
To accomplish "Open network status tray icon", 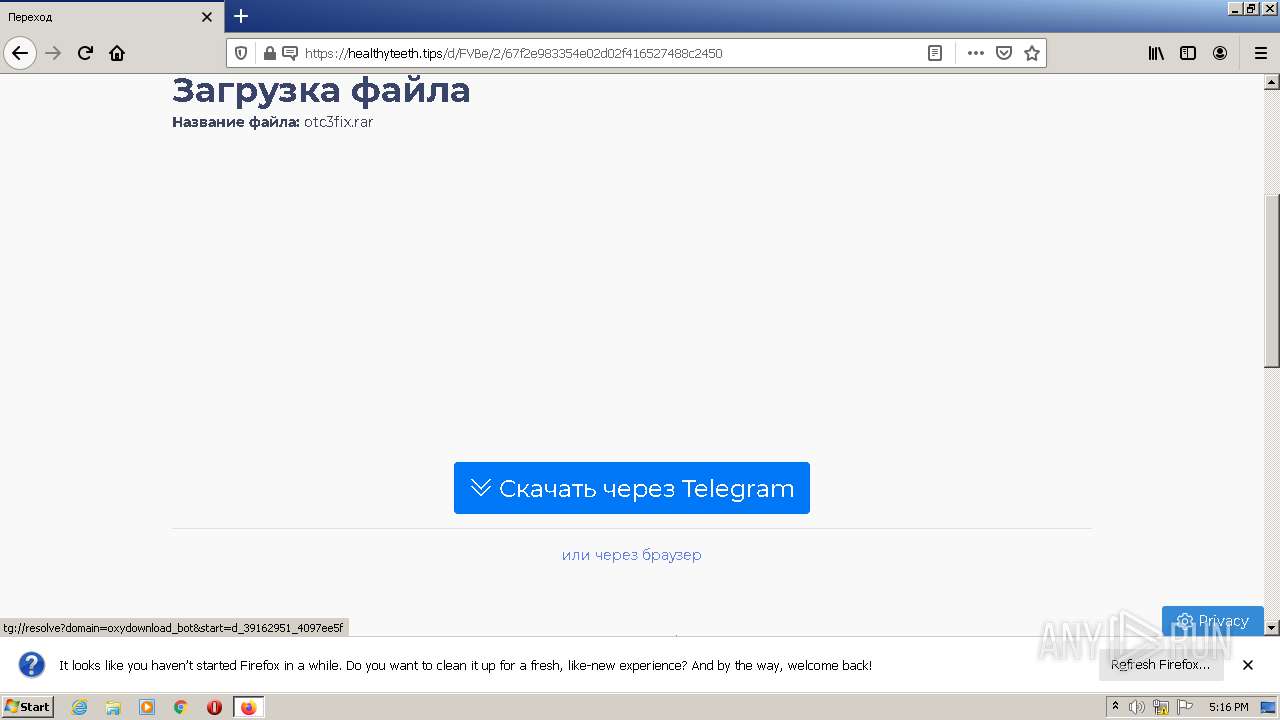I will [1161, 707].
